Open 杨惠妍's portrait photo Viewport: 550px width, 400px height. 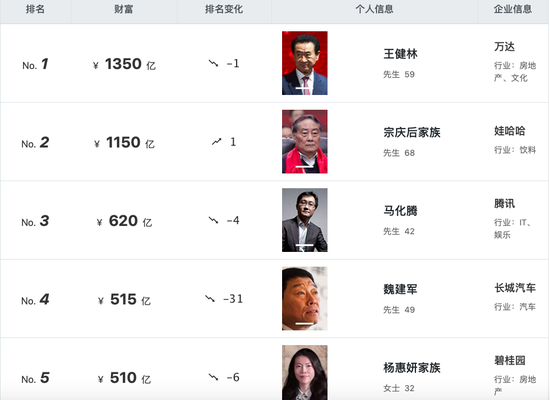pyautogui.click(x=304, y=373)
